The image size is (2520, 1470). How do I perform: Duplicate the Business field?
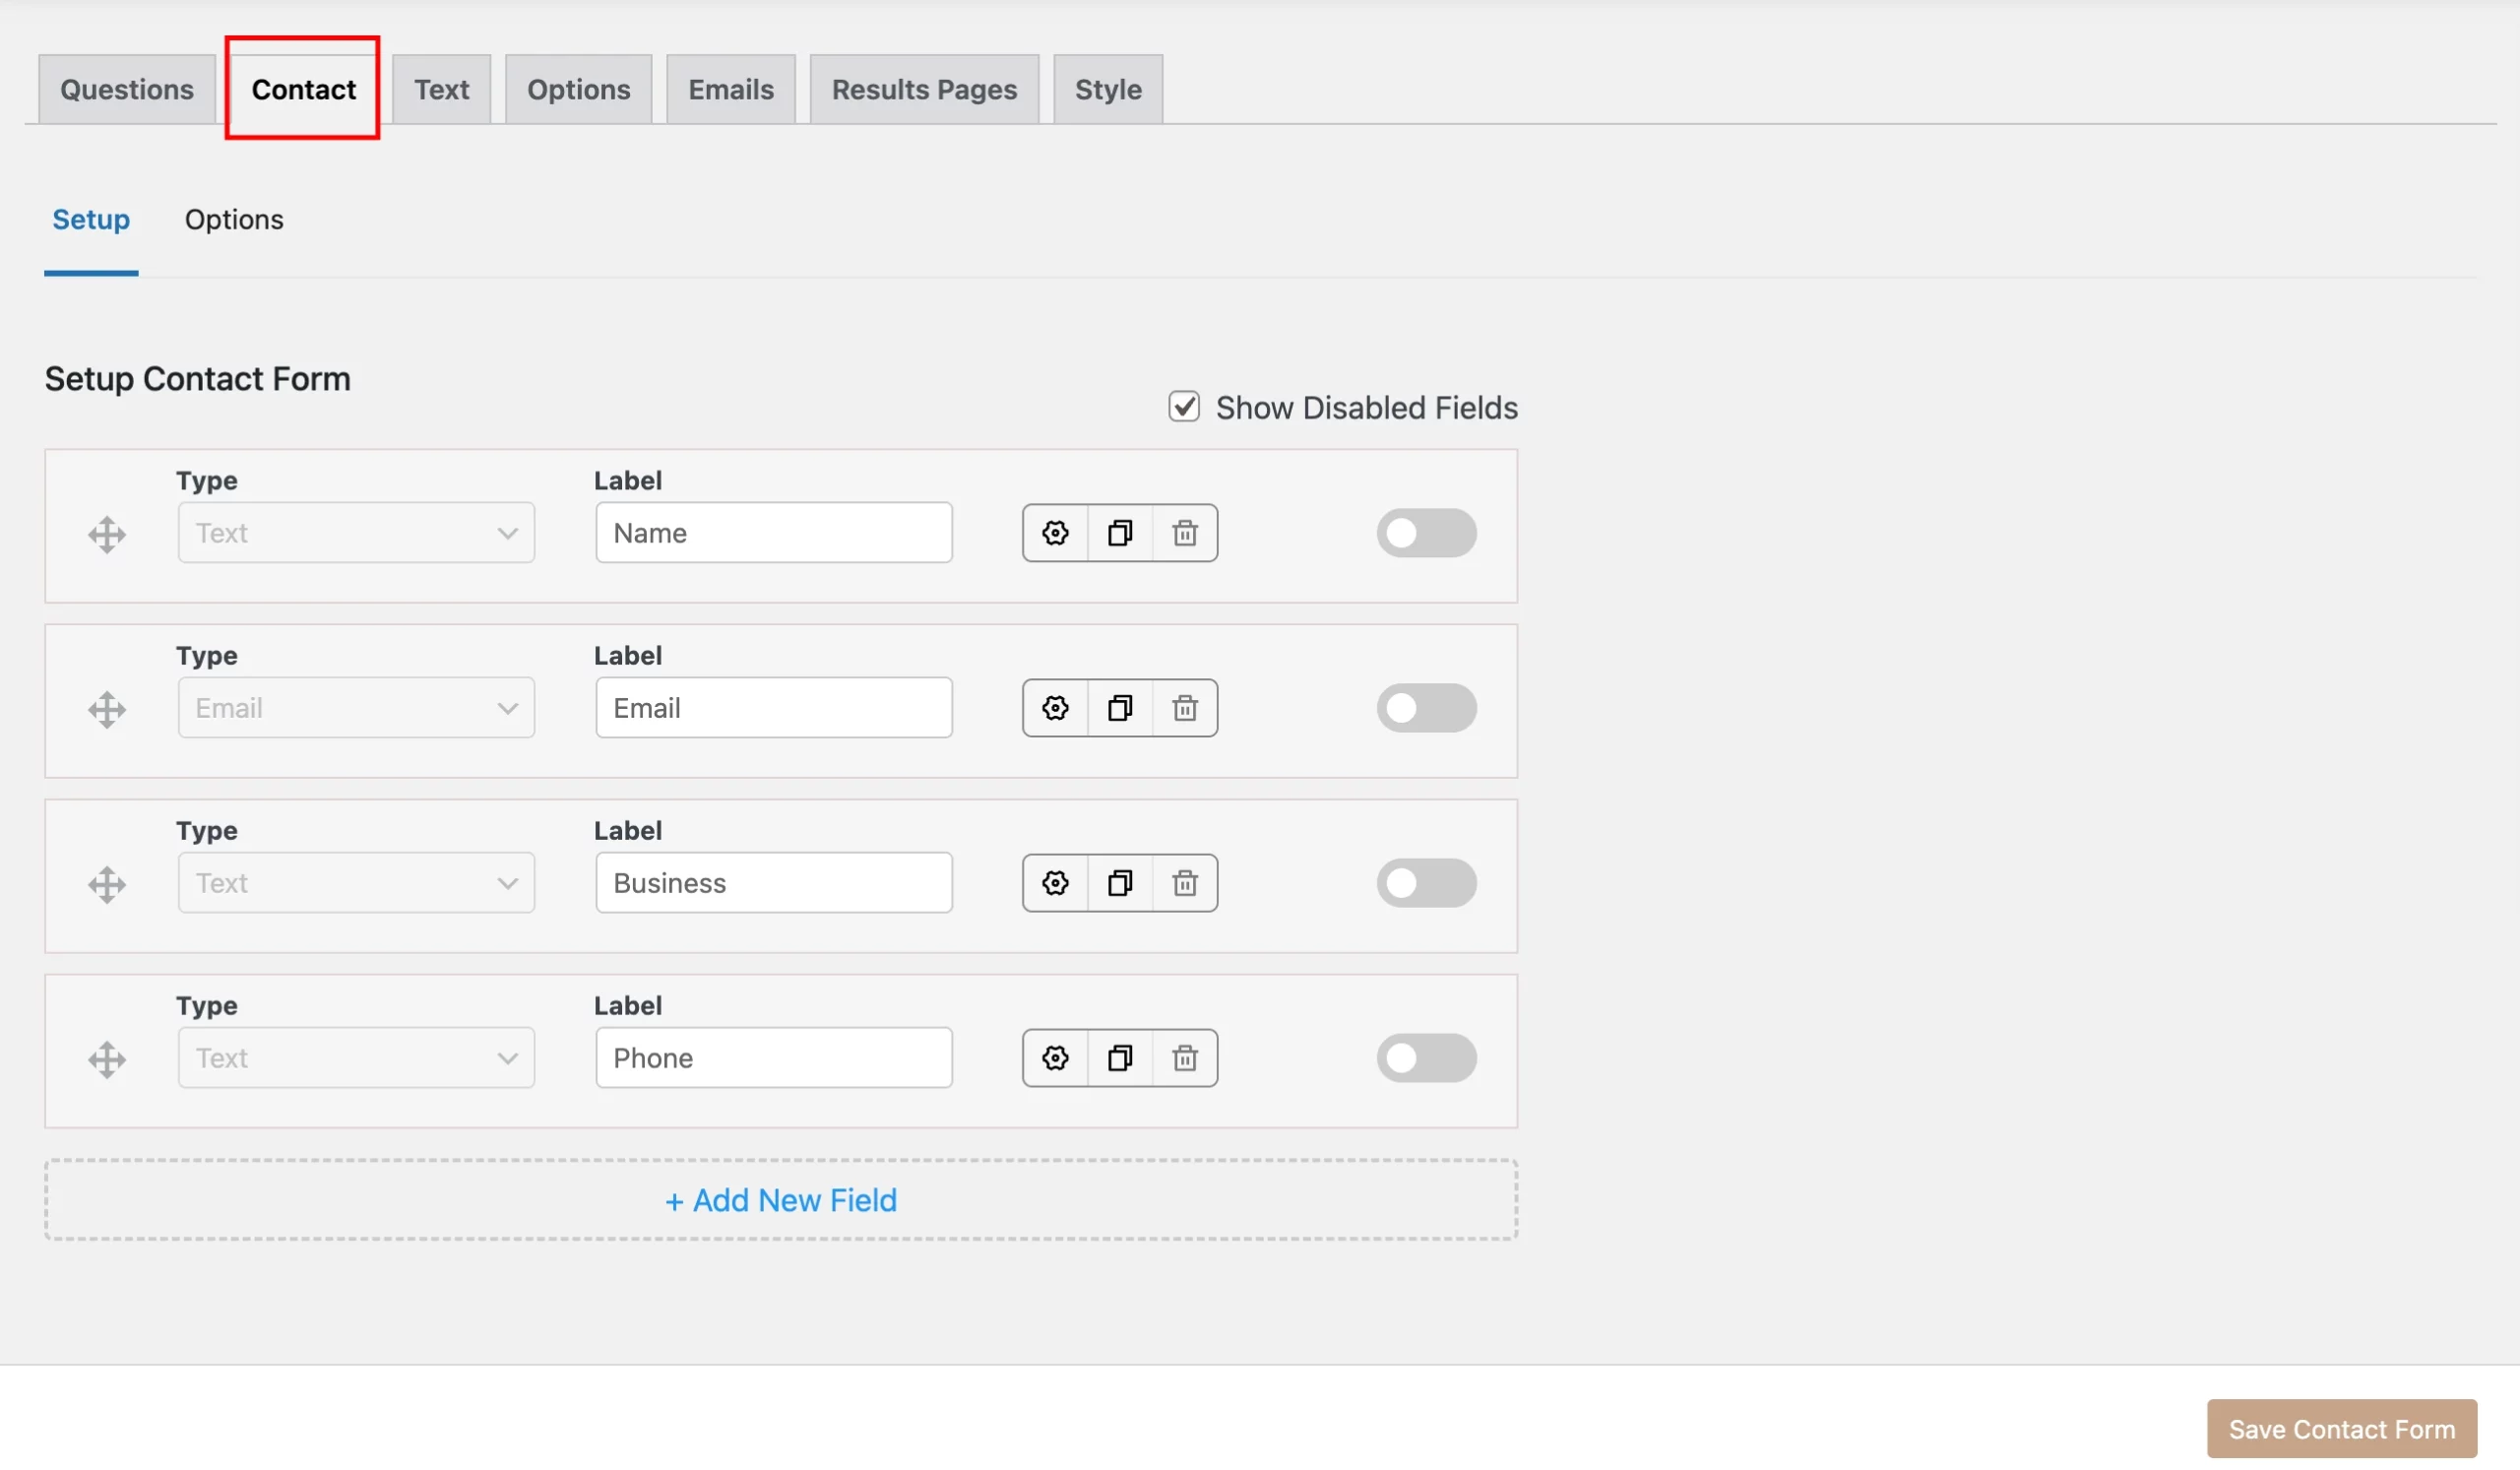click(x=1120, y=883)
